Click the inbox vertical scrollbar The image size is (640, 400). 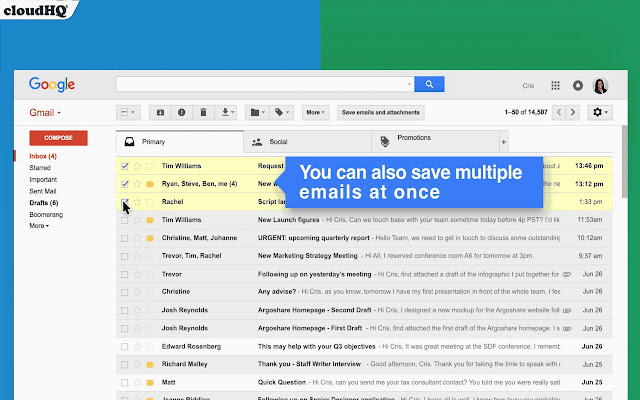pos(624,162)
